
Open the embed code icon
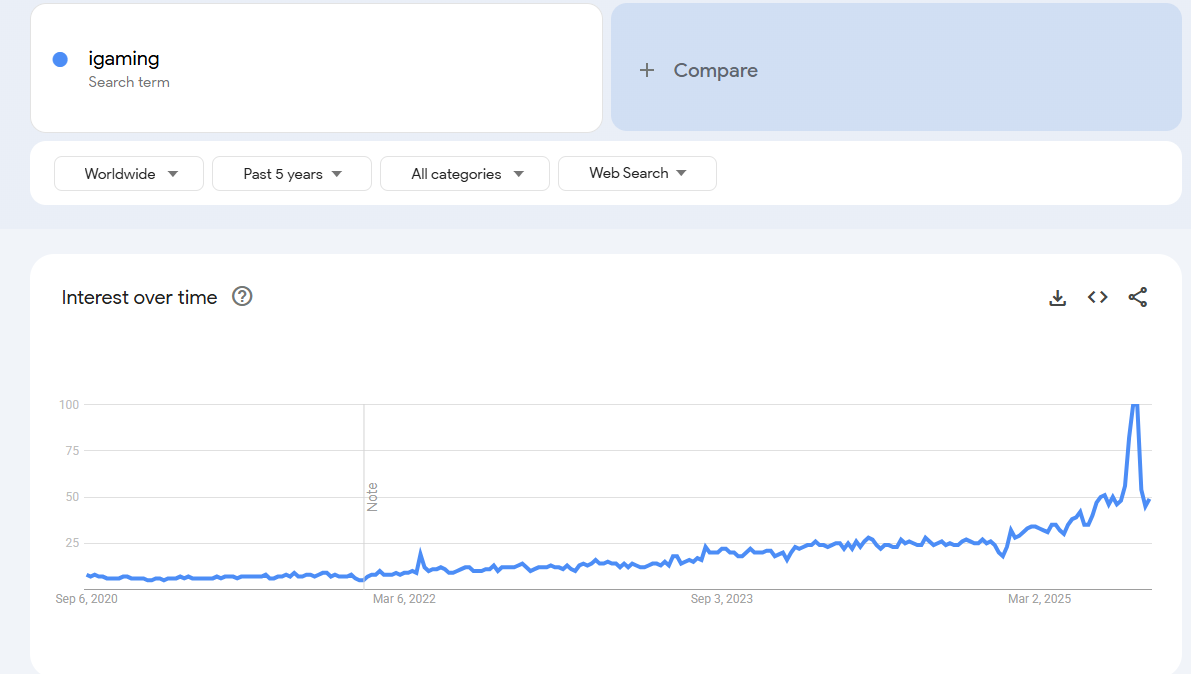click(1098, 297)
